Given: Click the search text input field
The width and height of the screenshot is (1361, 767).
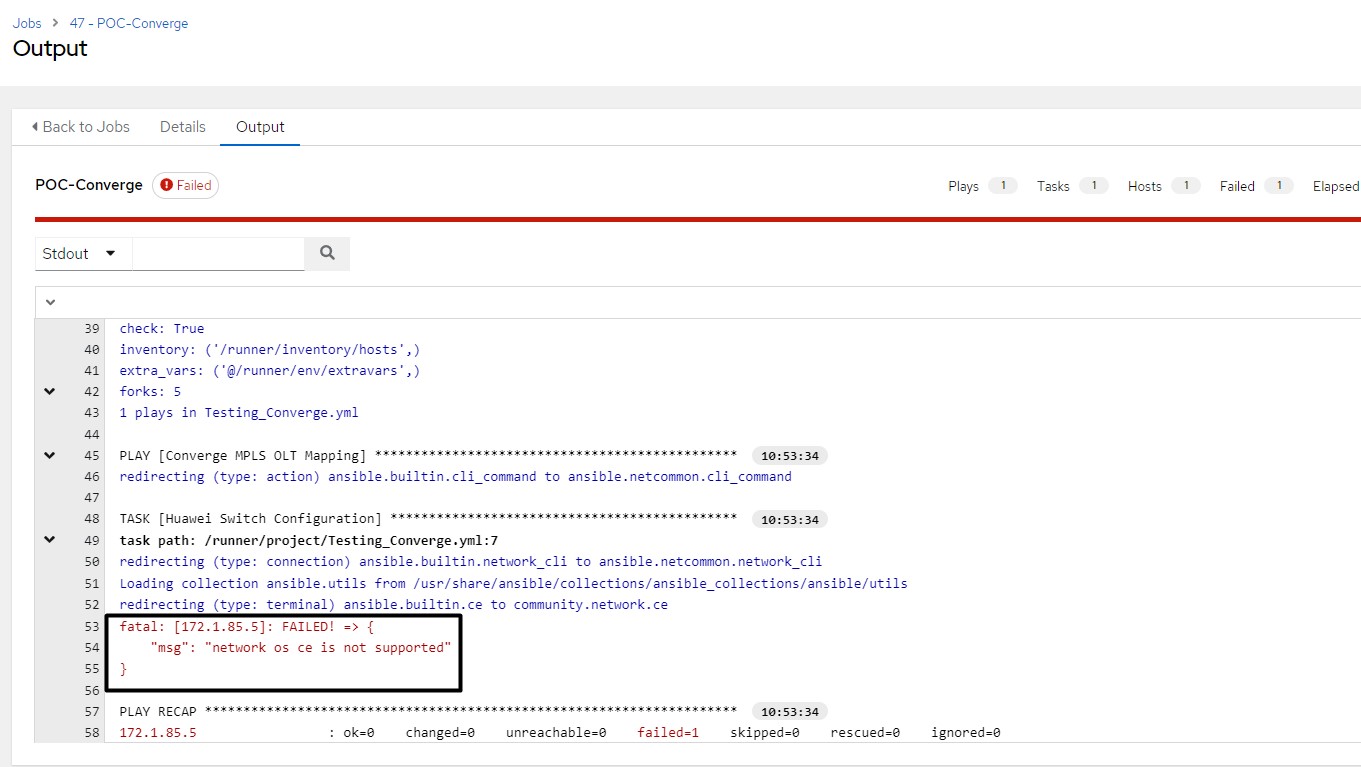Looking at the screenshot, I should pyautogui.click(x=218, y=254).
